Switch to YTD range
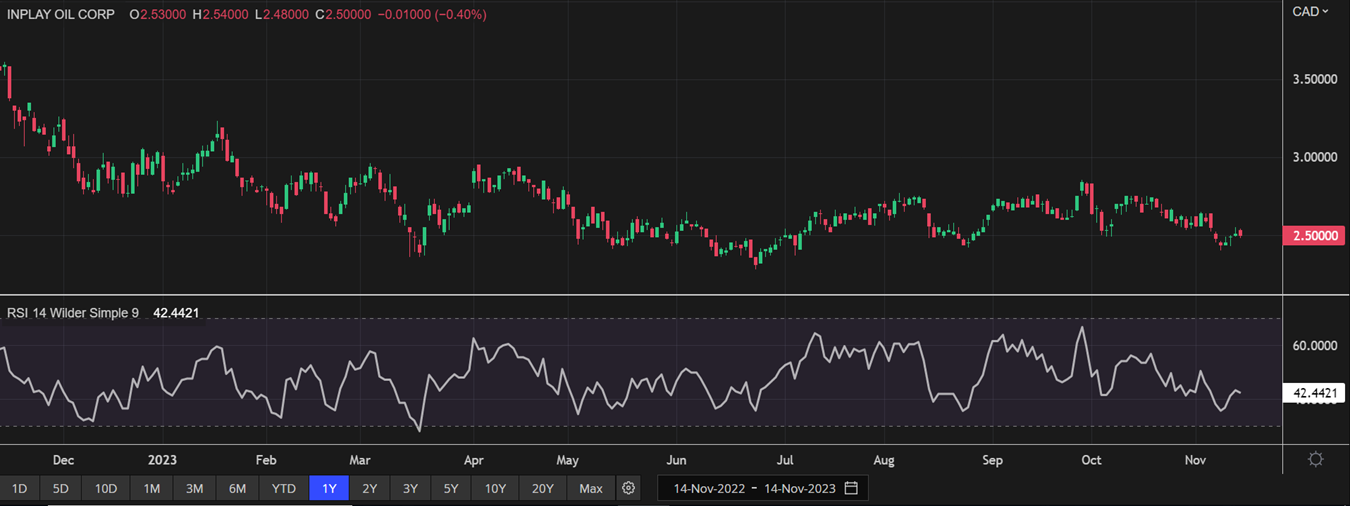Viewport: 1350px width, 506px height. (284, 488)
